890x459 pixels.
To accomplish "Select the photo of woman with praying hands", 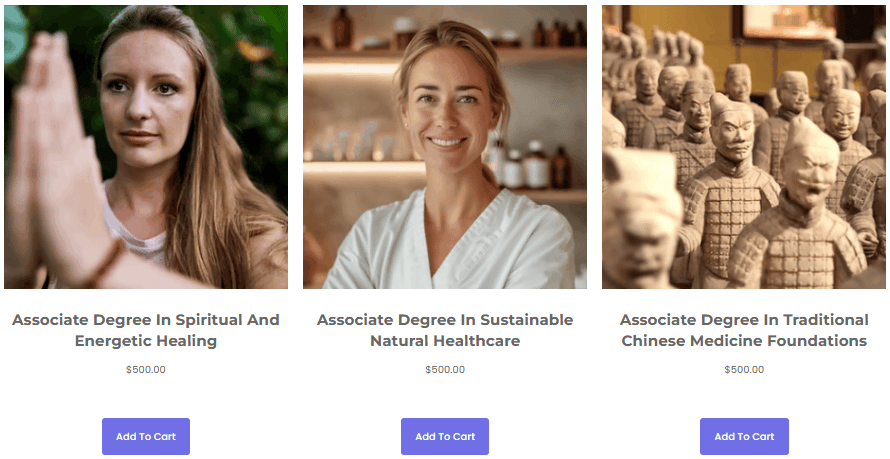I will point(146,147).
